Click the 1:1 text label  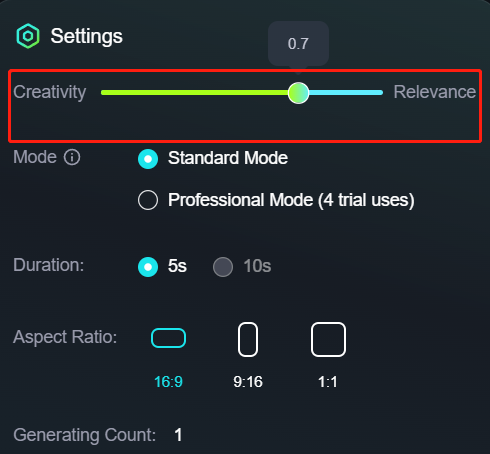tap(328, 382)
